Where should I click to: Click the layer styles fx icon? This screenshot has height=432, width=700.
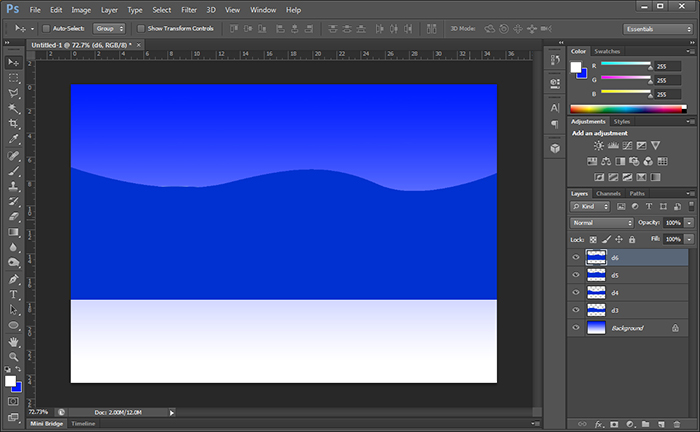(x=599, y=424)
